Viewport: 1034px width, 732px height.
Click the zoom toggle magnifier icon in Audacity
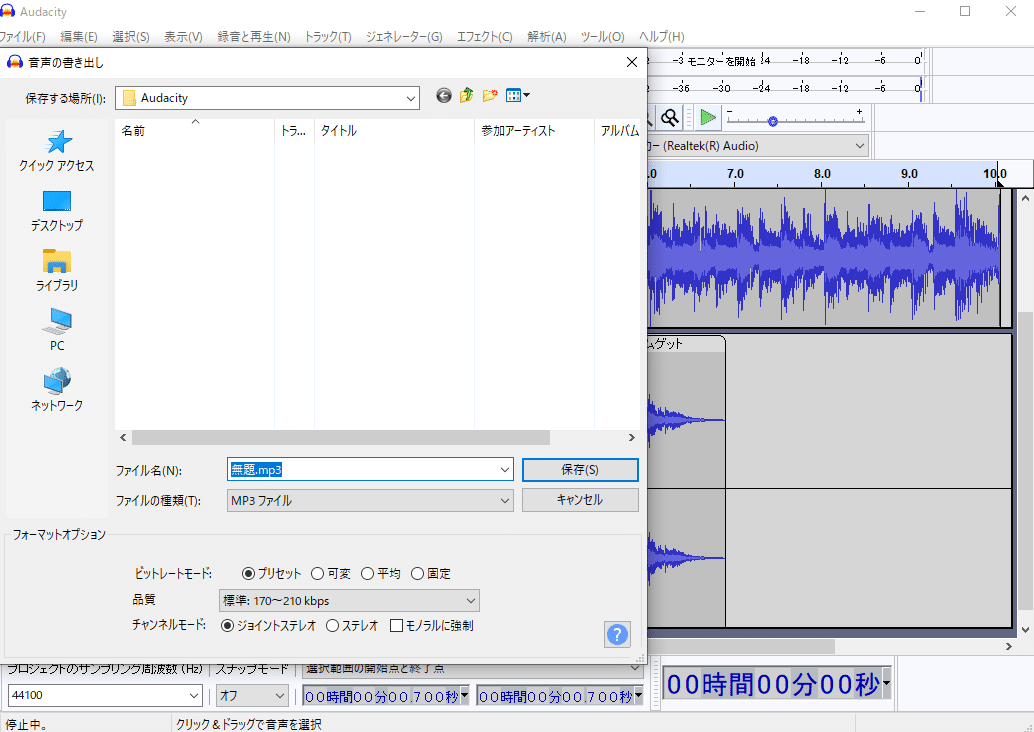(670, 117)
